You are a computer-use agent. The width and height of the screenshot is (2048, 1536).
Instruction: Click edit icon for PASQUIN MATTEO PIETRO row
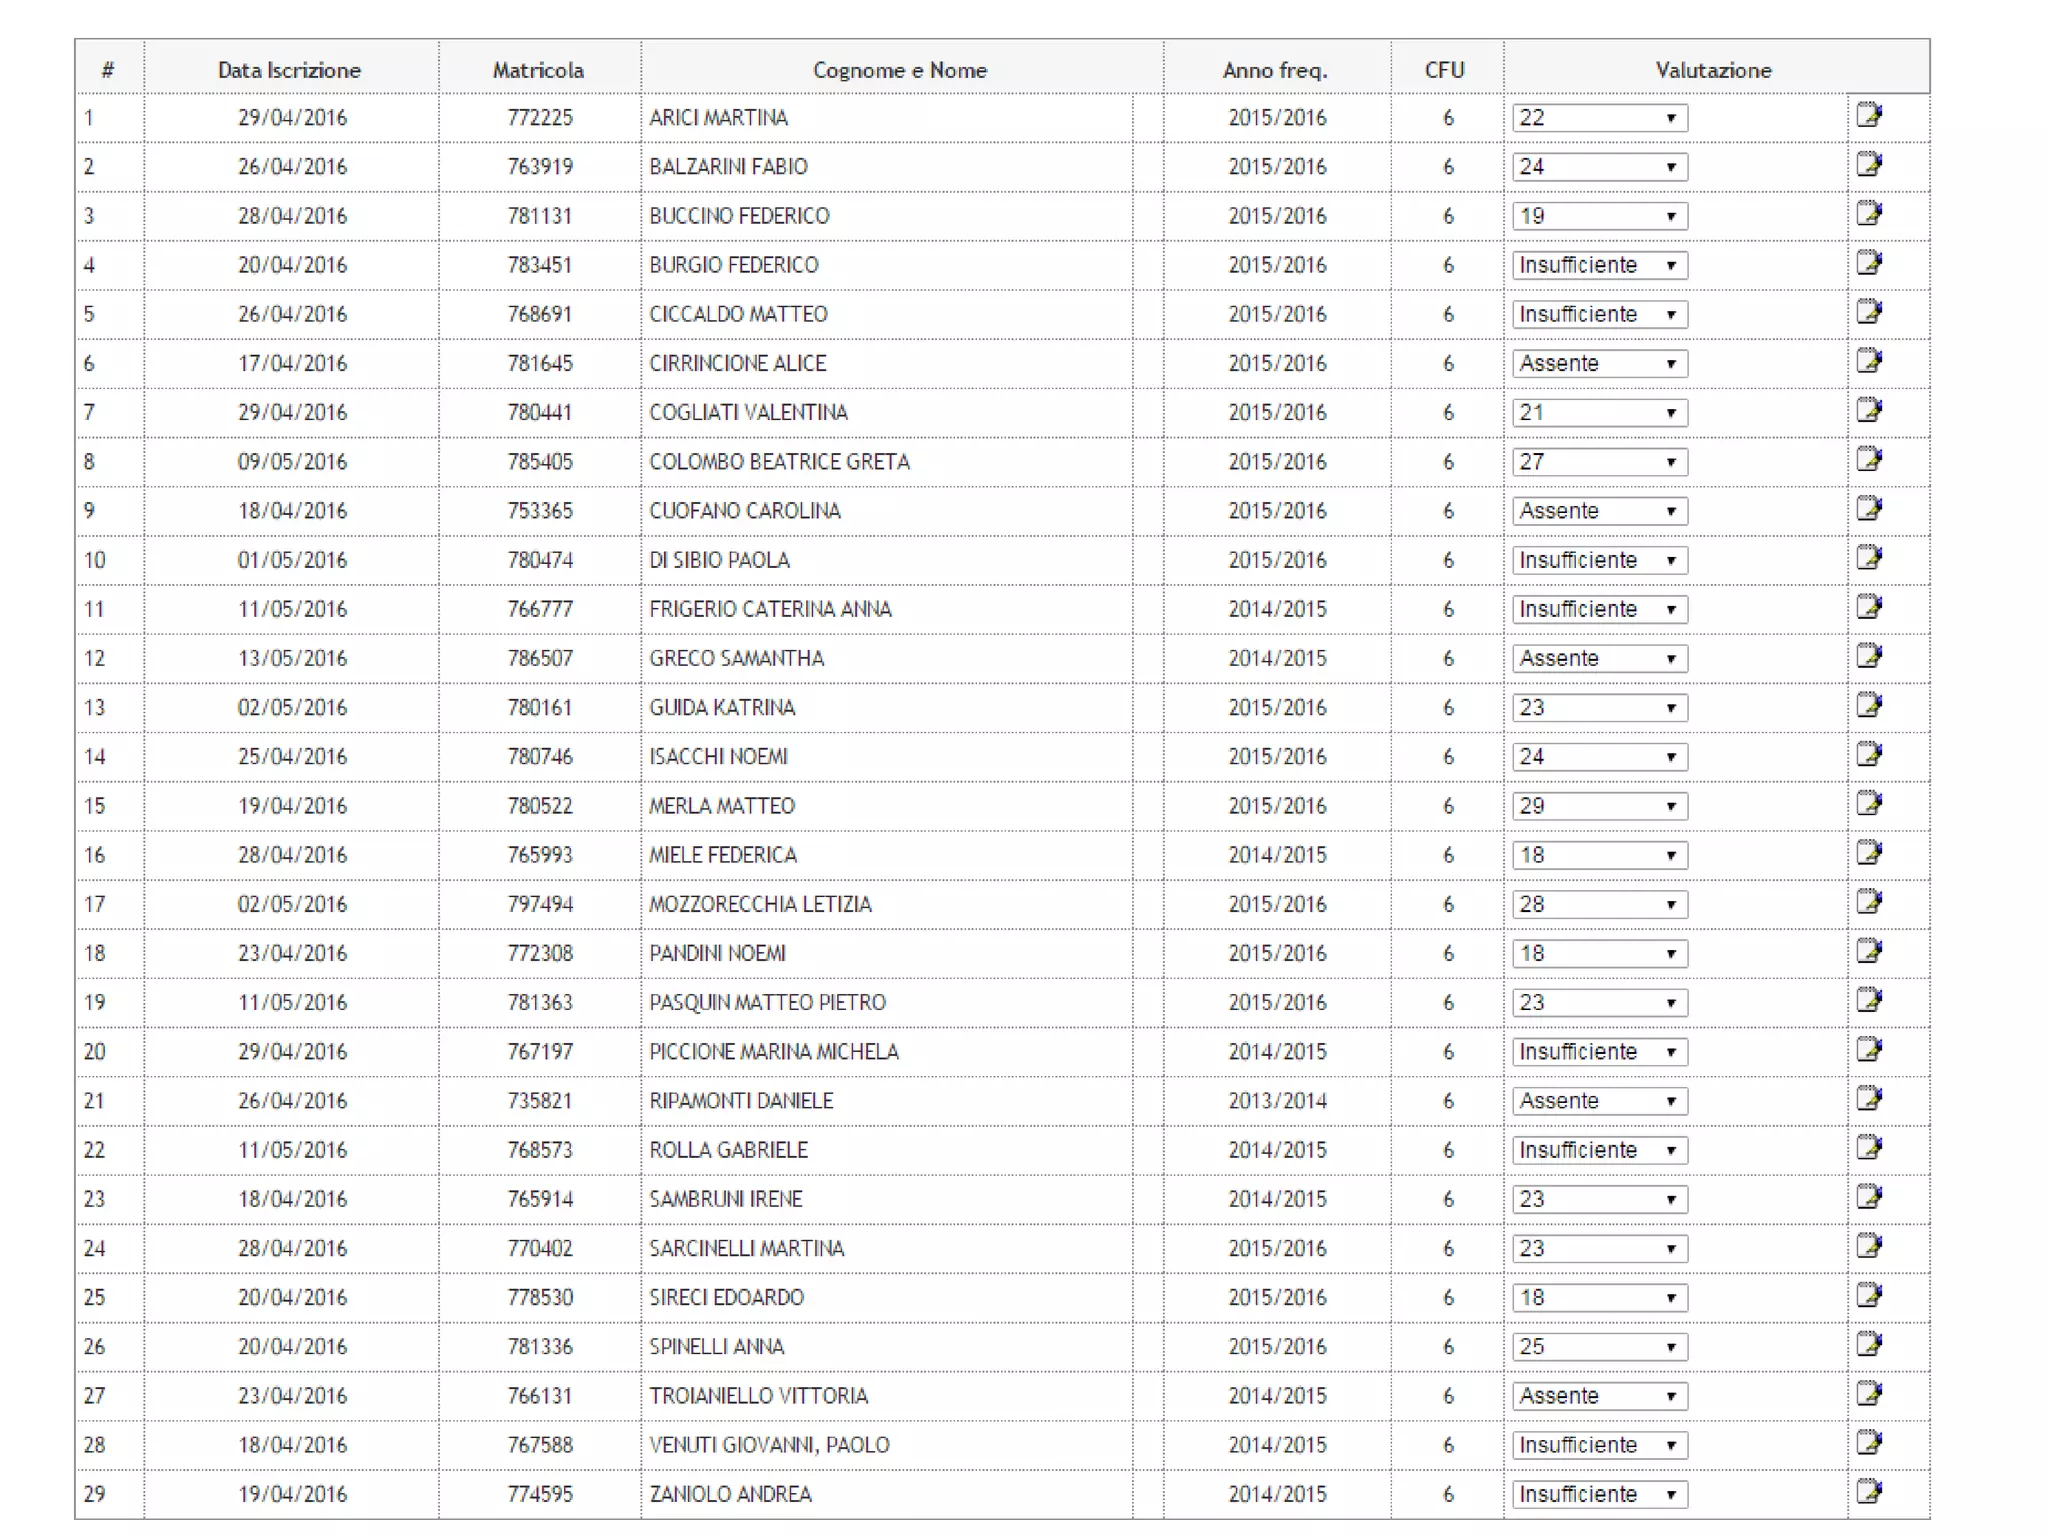click(1868, 1001)
